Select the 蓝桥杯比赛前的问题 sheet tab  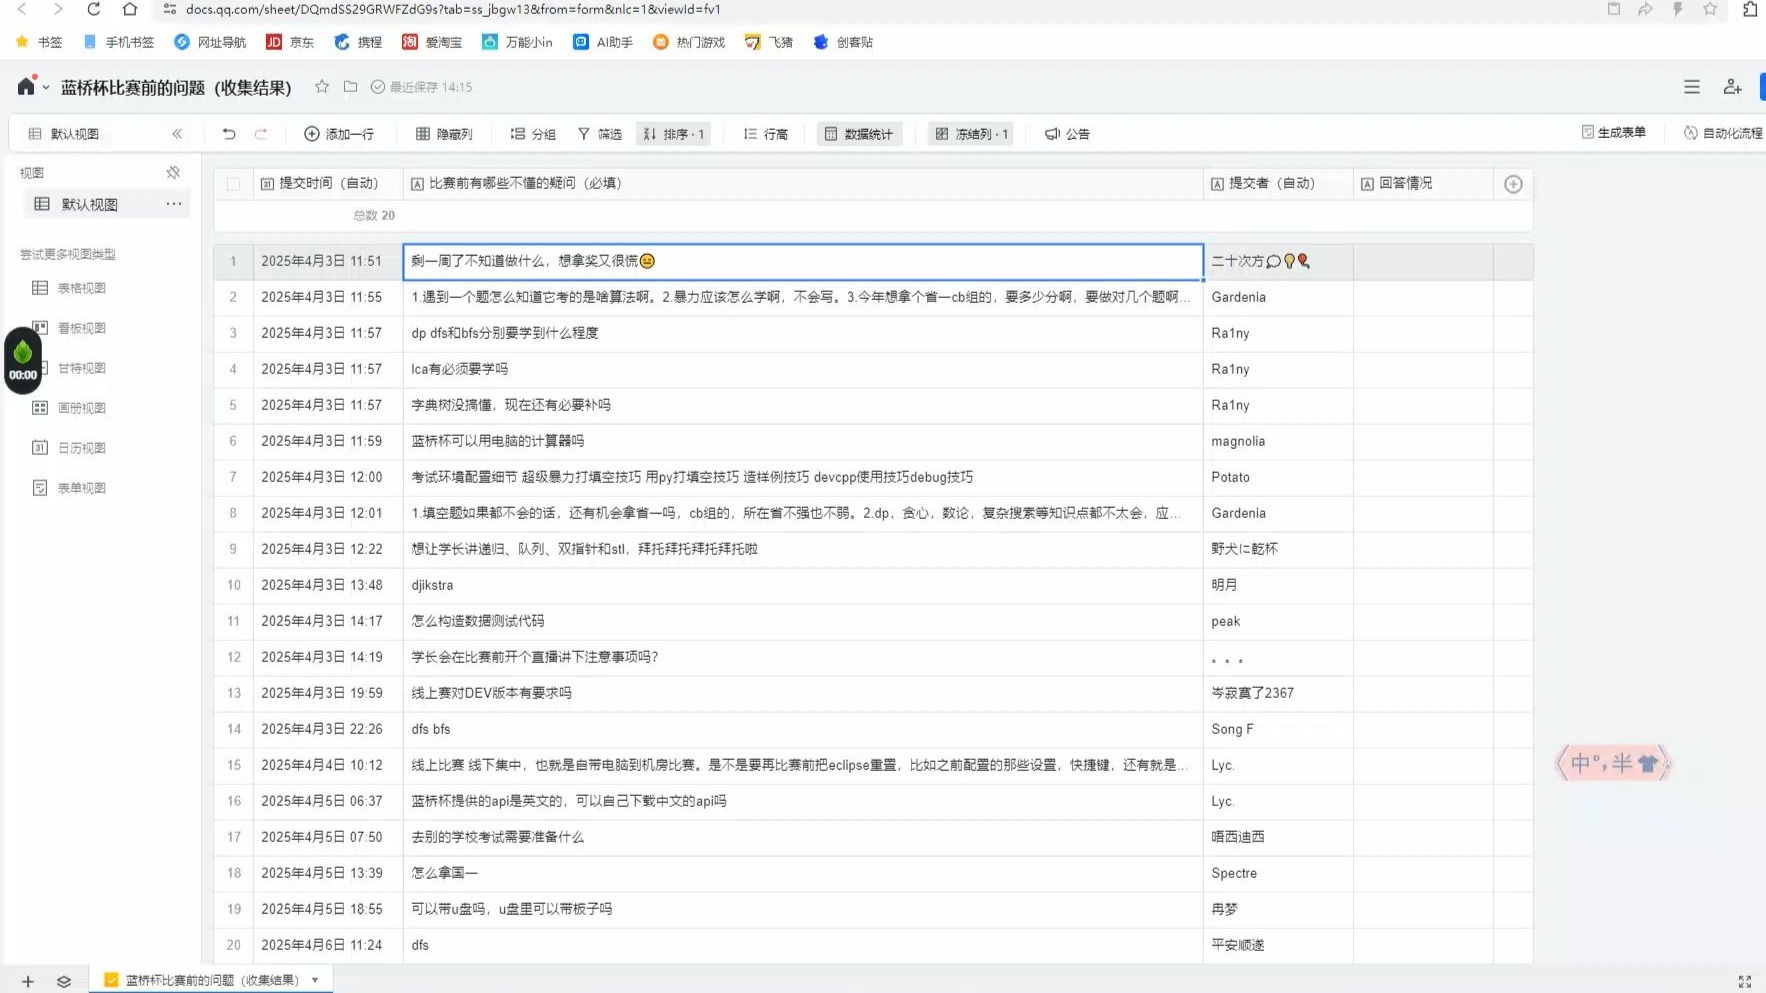click(x=200, y=980)
